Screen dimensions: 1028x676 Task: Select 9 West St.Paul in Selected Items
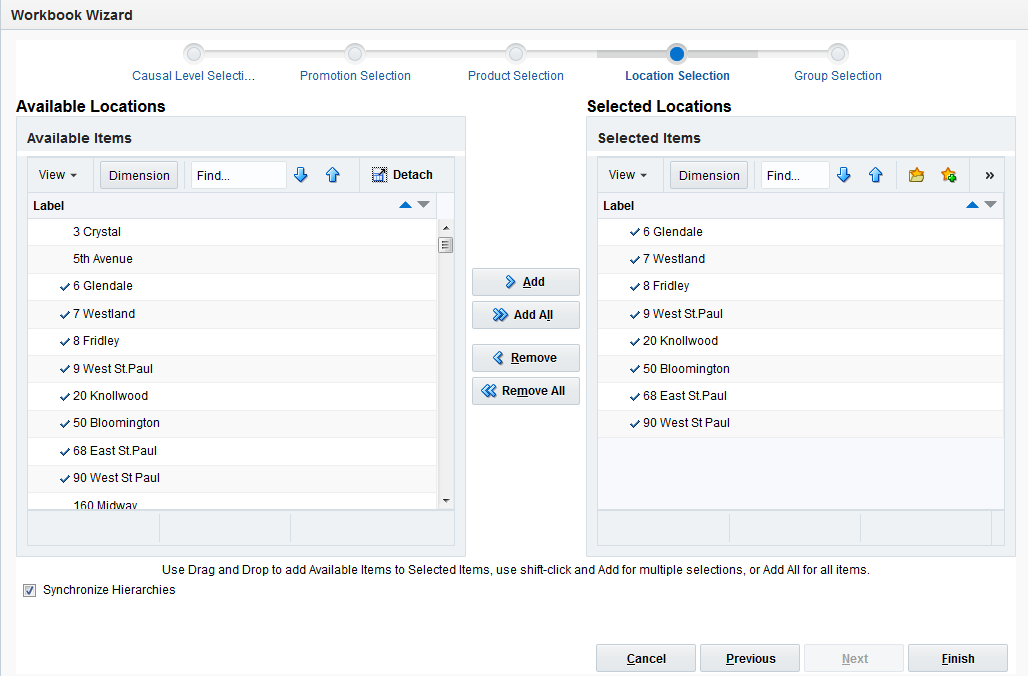[801, 314]
